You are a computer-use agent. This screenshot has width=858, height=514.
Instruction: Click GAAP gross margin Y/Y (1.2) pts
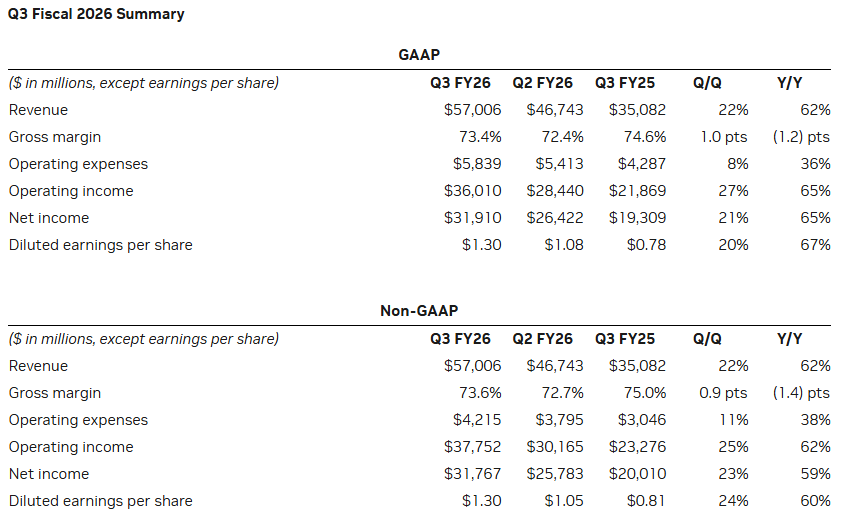coord(800,137)
